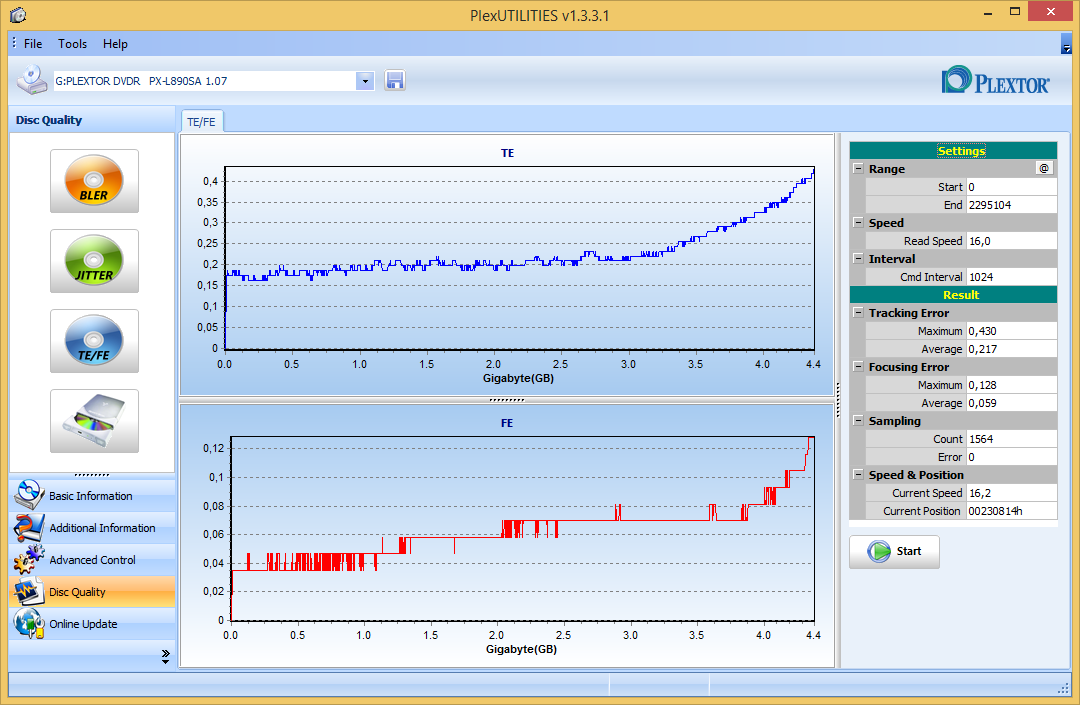Go to Additional Information section
Screen dimensions: 1080x705
[x=92, y=527]
